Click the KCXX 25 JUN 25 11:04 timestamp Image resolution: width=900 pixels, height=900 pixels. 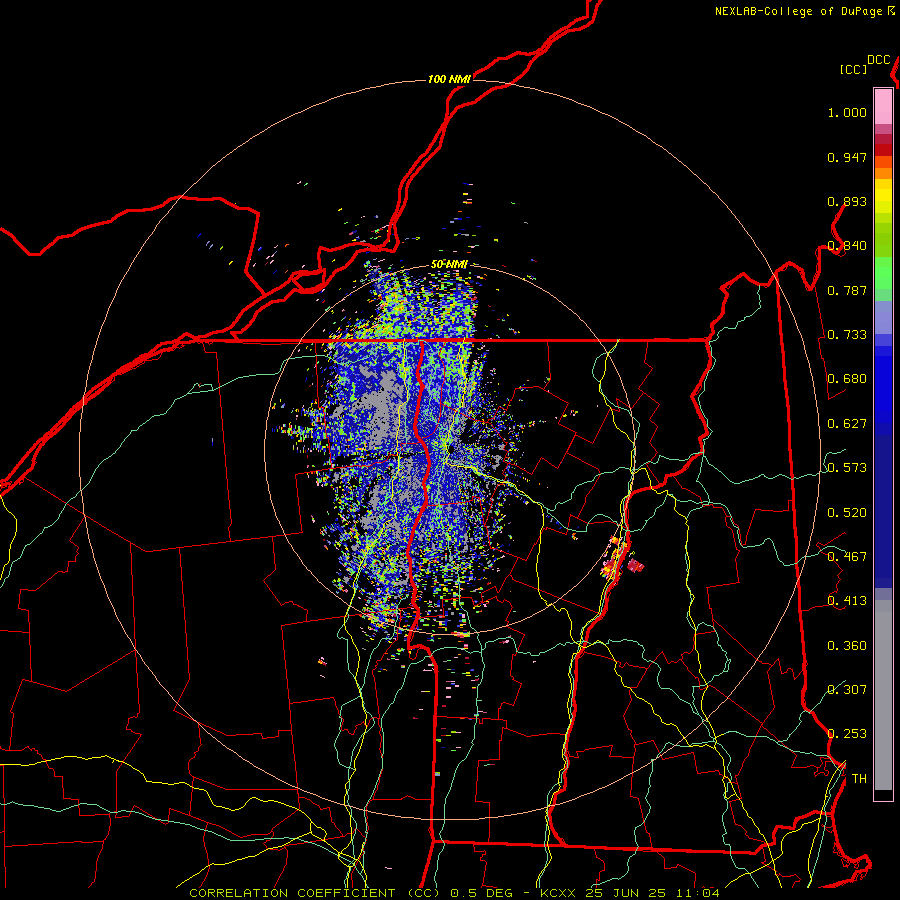[630, 893]
